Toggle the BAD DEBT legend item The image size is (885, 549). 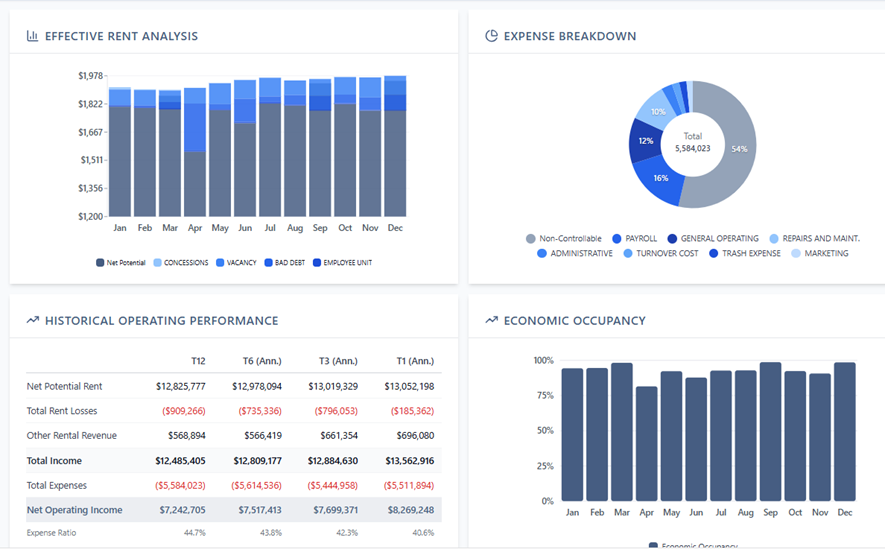point(285,262)
